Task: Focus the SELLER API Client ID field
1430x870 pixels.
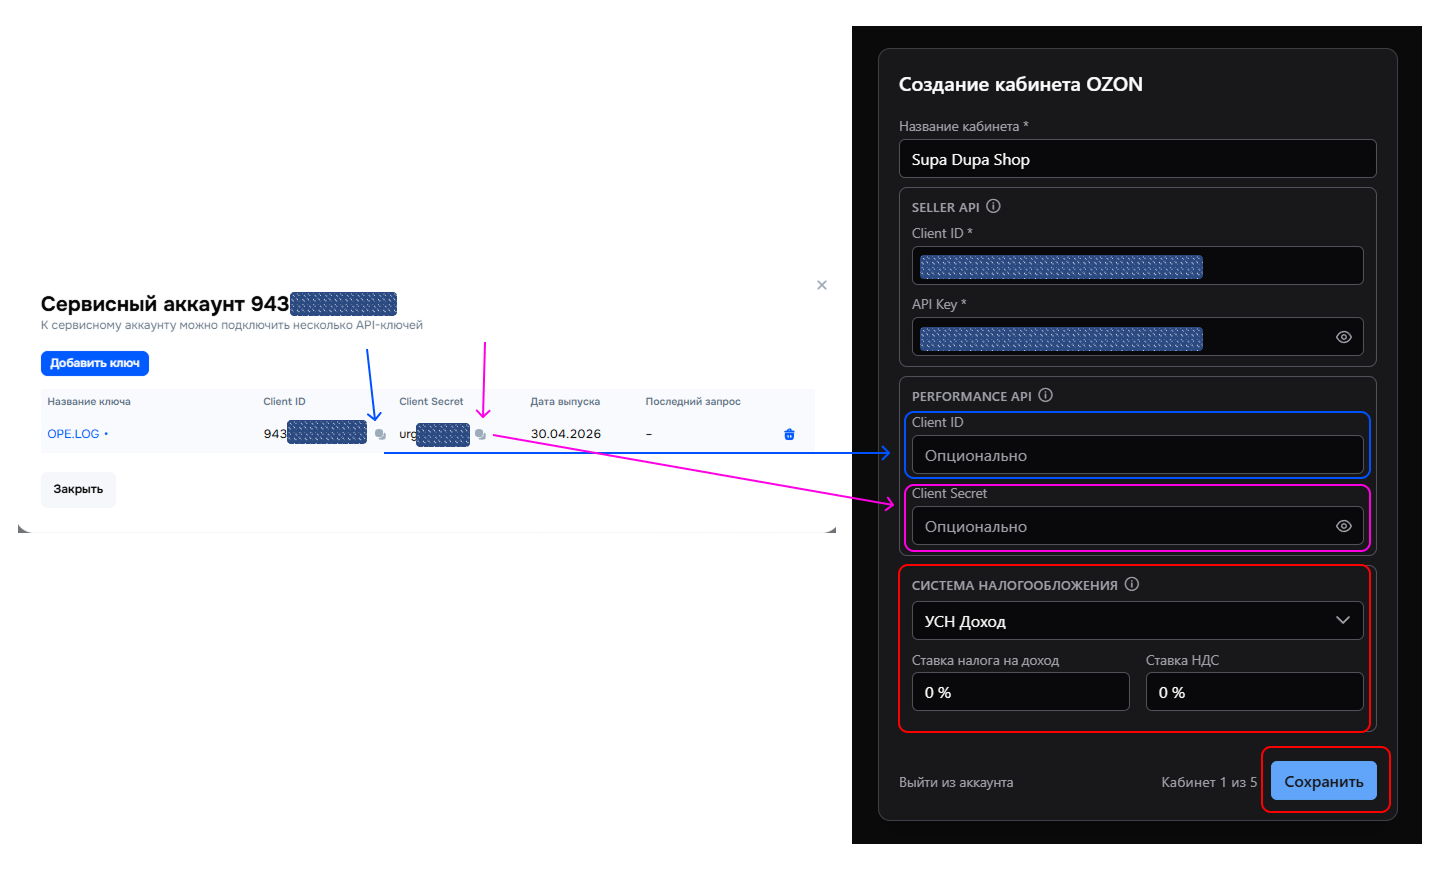Action: [x=1138, y=266]
